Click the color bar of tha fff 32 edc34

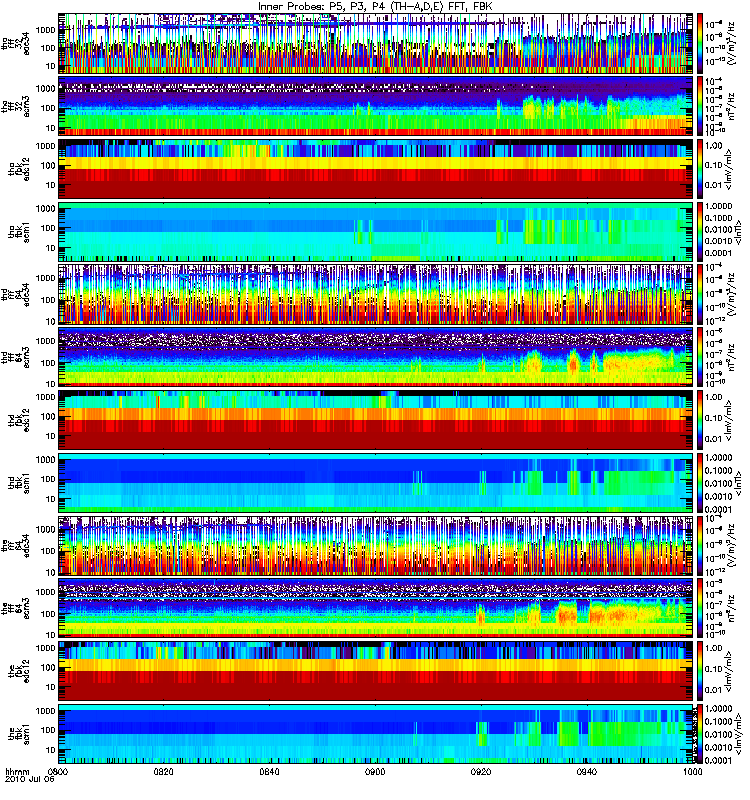[x=700, y=43]
